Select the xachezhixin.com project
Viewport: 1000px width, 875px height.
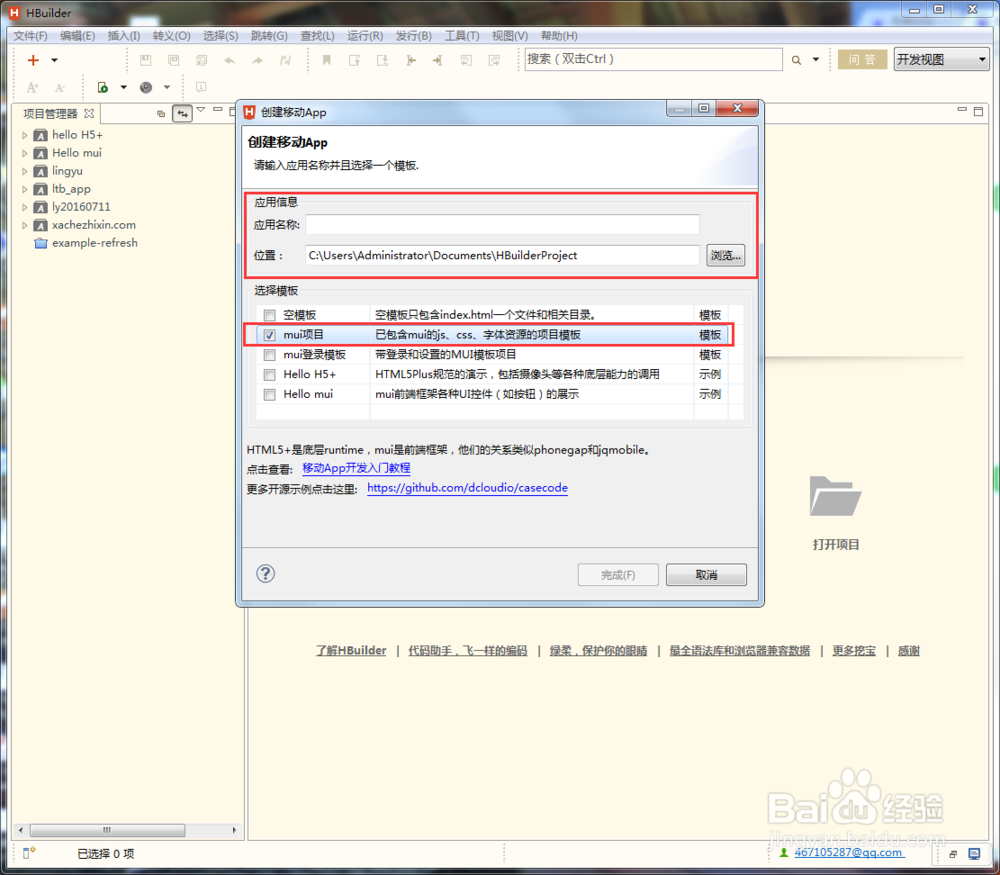coord(94,225)
